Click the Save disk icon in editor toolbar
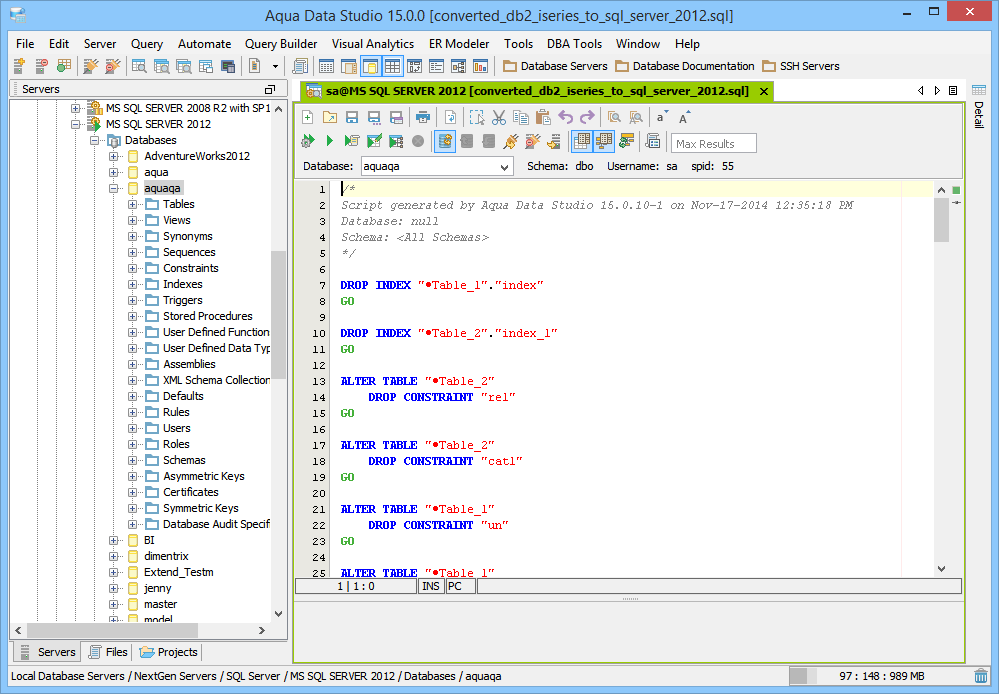The image size is (999, 694). (352, 117)
